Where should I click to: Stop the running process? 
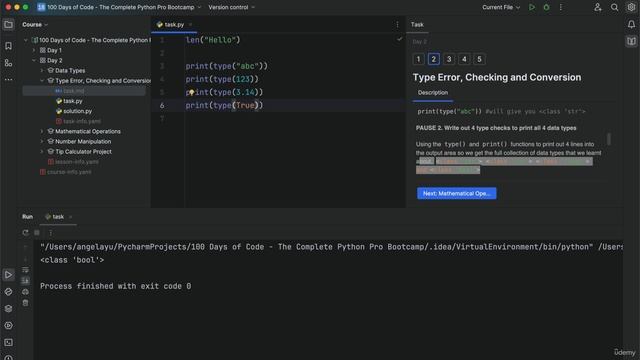tap(37, 233)
